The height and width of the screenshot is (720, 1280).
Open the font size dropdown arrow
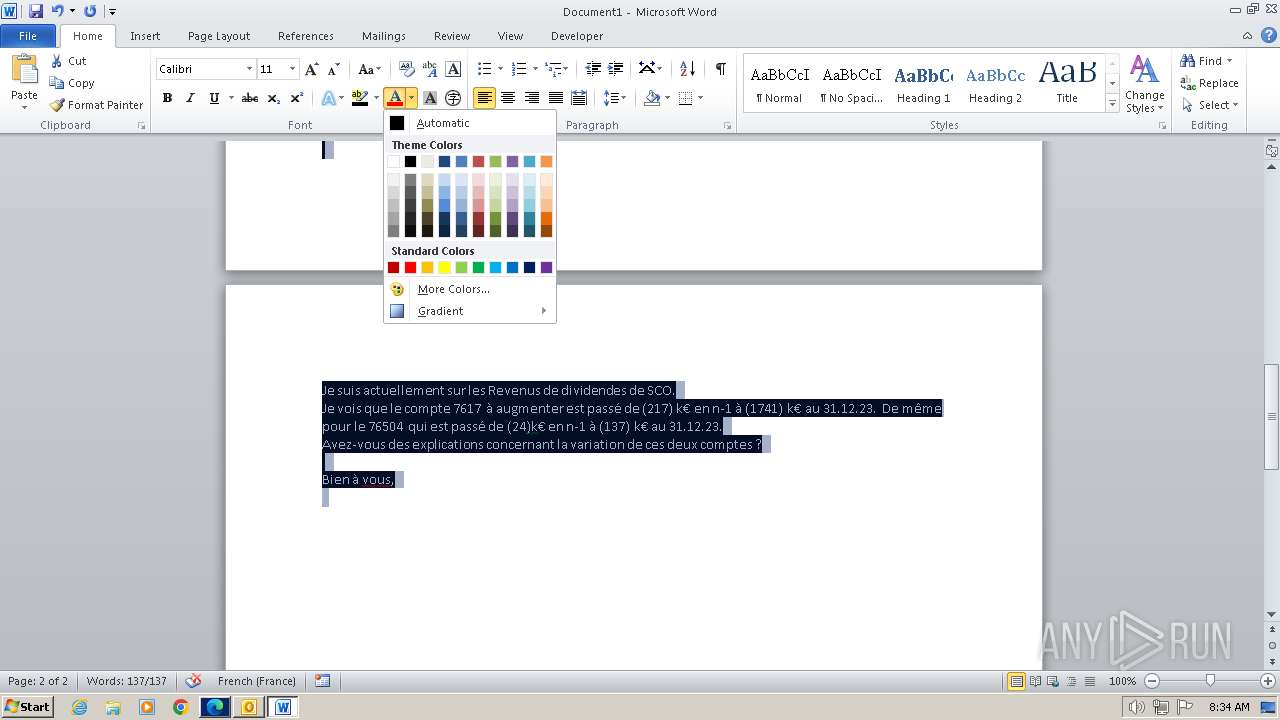pos(292,69)
